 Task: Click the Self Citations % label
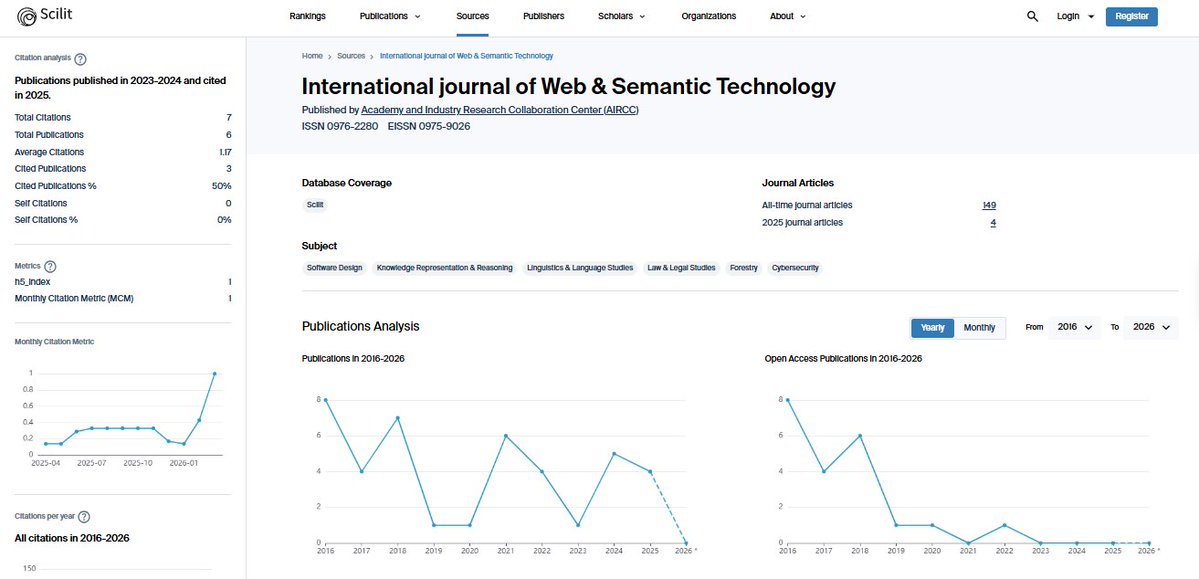point(46,220)
